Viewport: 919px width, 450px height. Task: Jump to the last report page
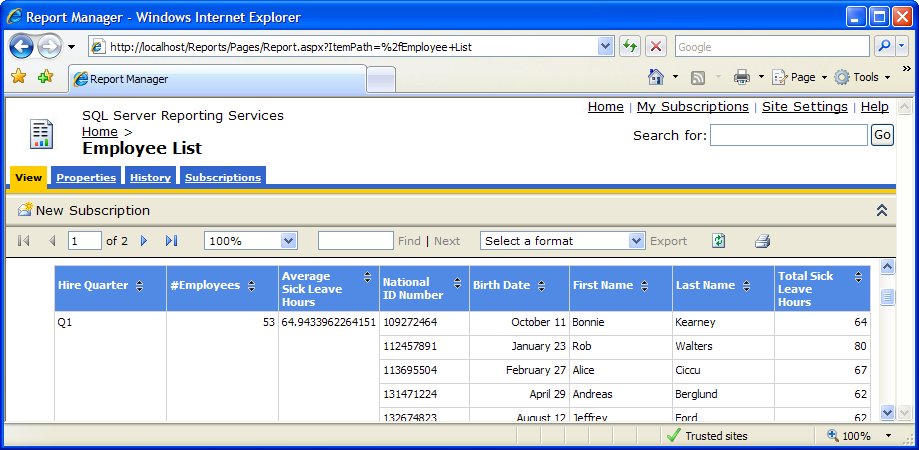coord(171,241)
